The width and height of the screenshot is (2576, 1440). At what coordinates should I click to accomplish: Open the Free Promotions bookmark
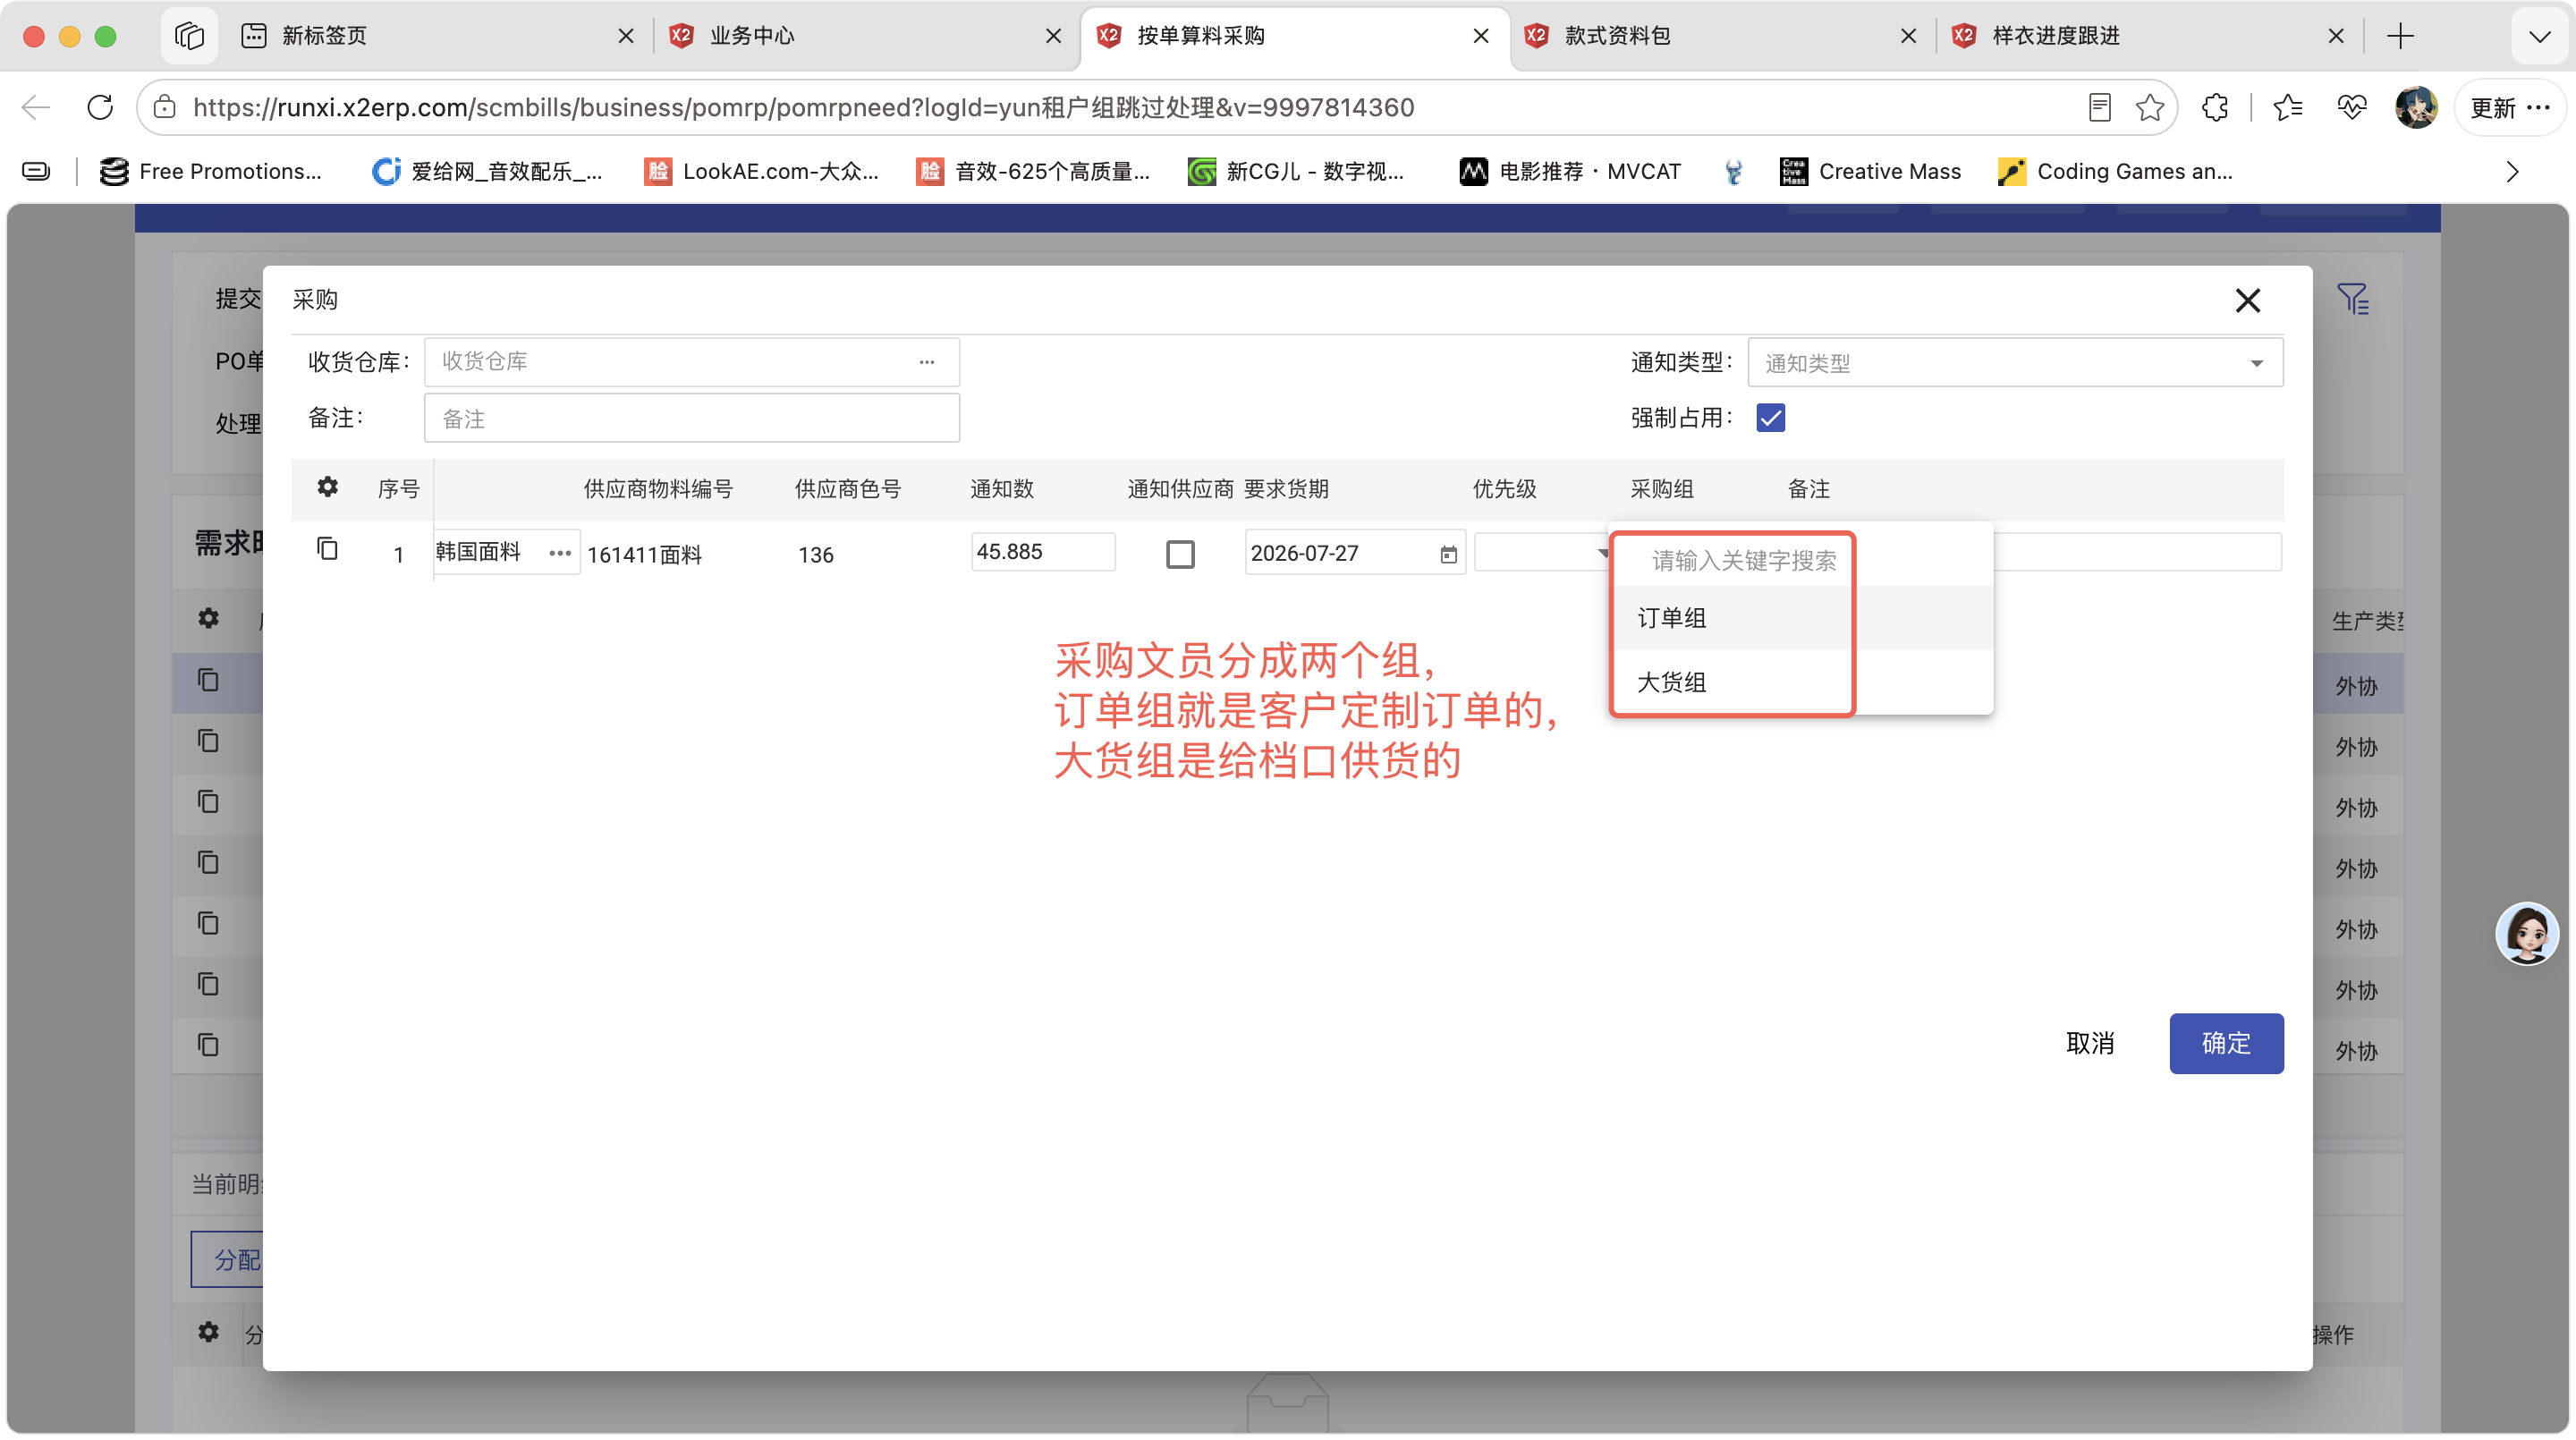point(211,172)
